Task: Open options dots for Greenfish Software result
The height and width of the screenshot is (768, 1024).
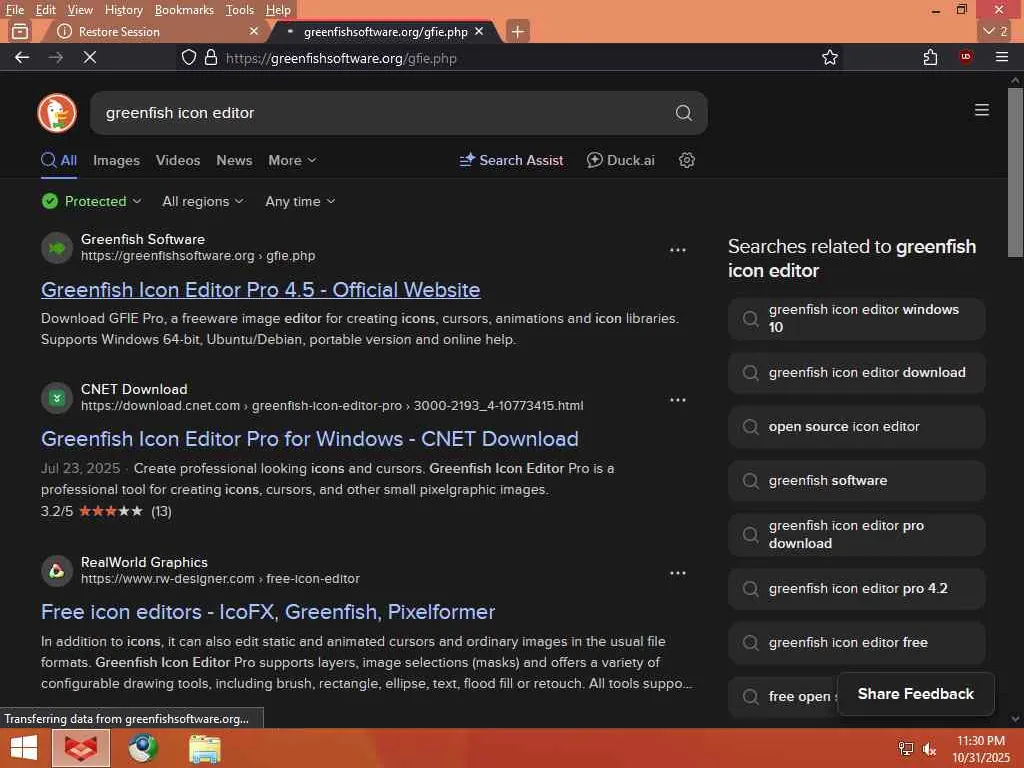Action: click(x=677, y=250)
